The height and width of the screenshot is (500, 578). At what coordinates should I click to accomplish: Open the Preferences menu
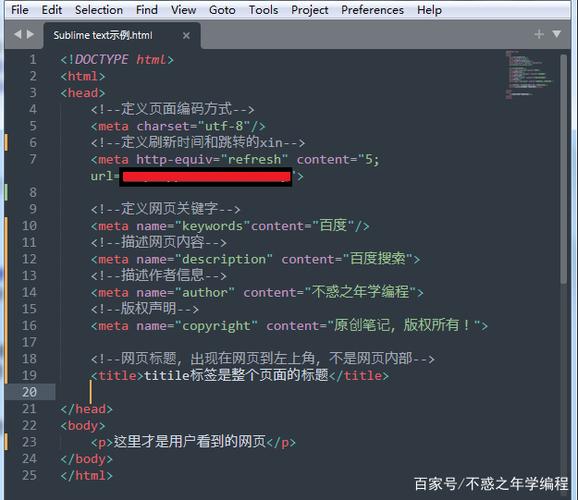pos(372,10)
